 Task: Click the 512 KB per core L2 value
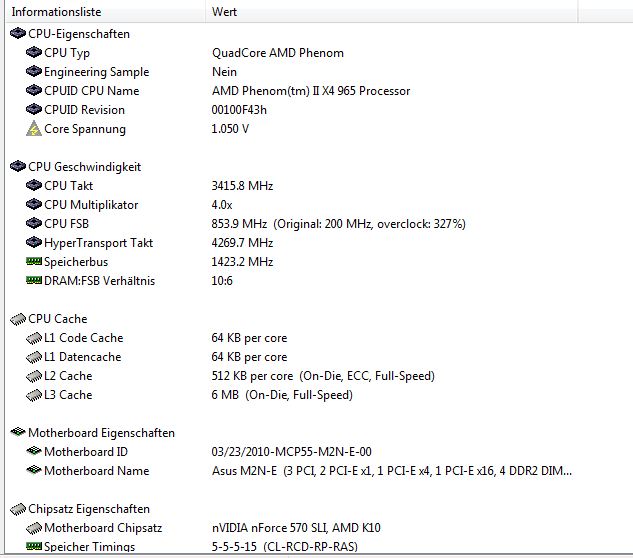[323, 376]
